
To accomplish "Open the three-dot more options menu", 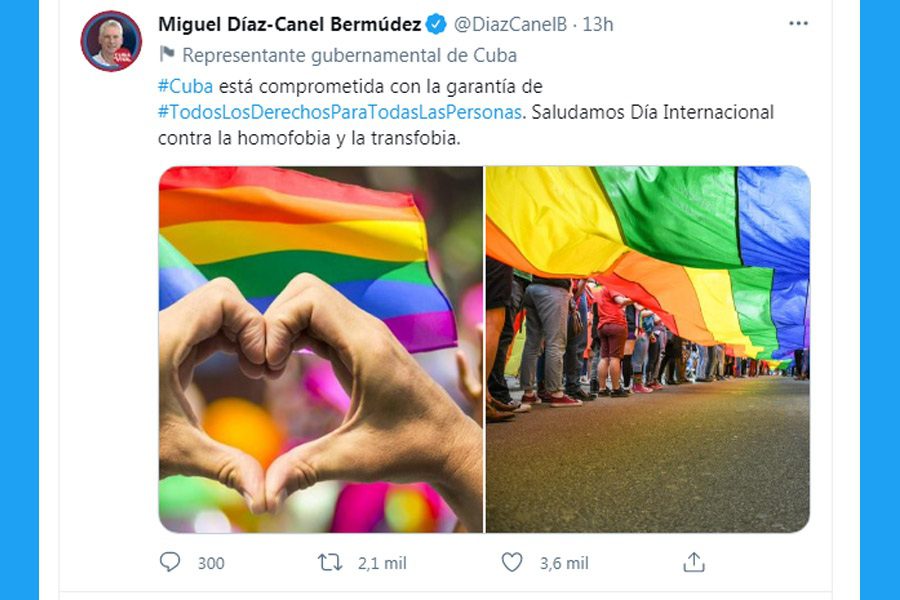I will coord(798,24).
